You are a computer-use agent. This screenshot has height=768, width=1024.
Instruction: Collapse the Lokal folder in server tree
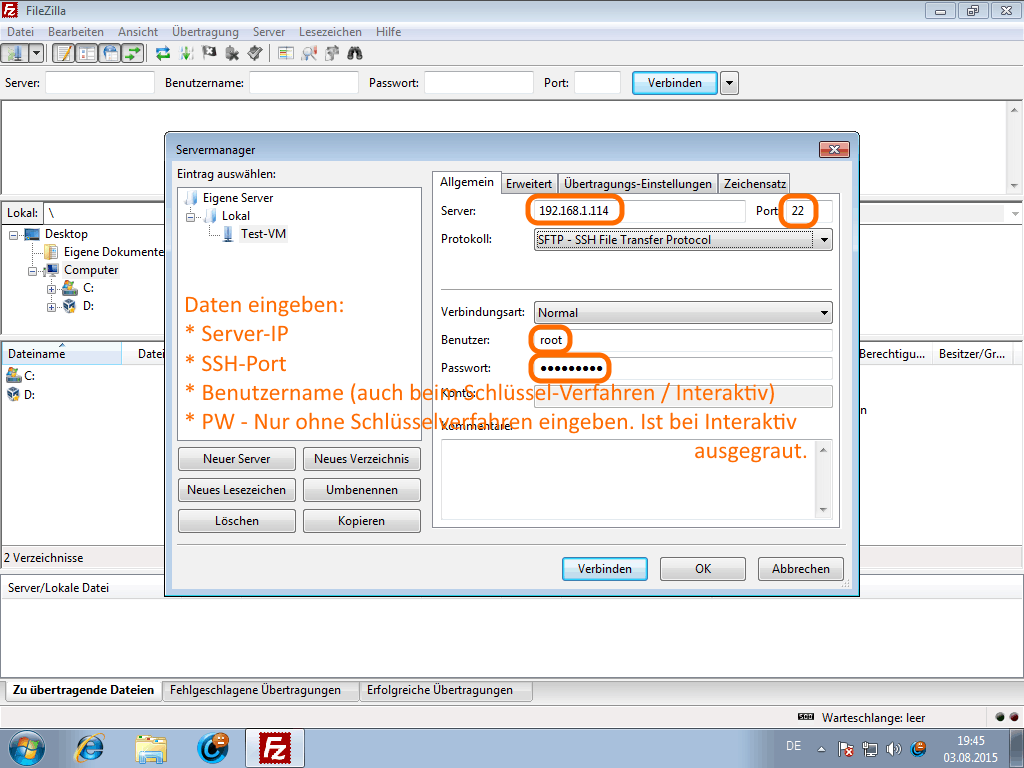coord(191,216)
